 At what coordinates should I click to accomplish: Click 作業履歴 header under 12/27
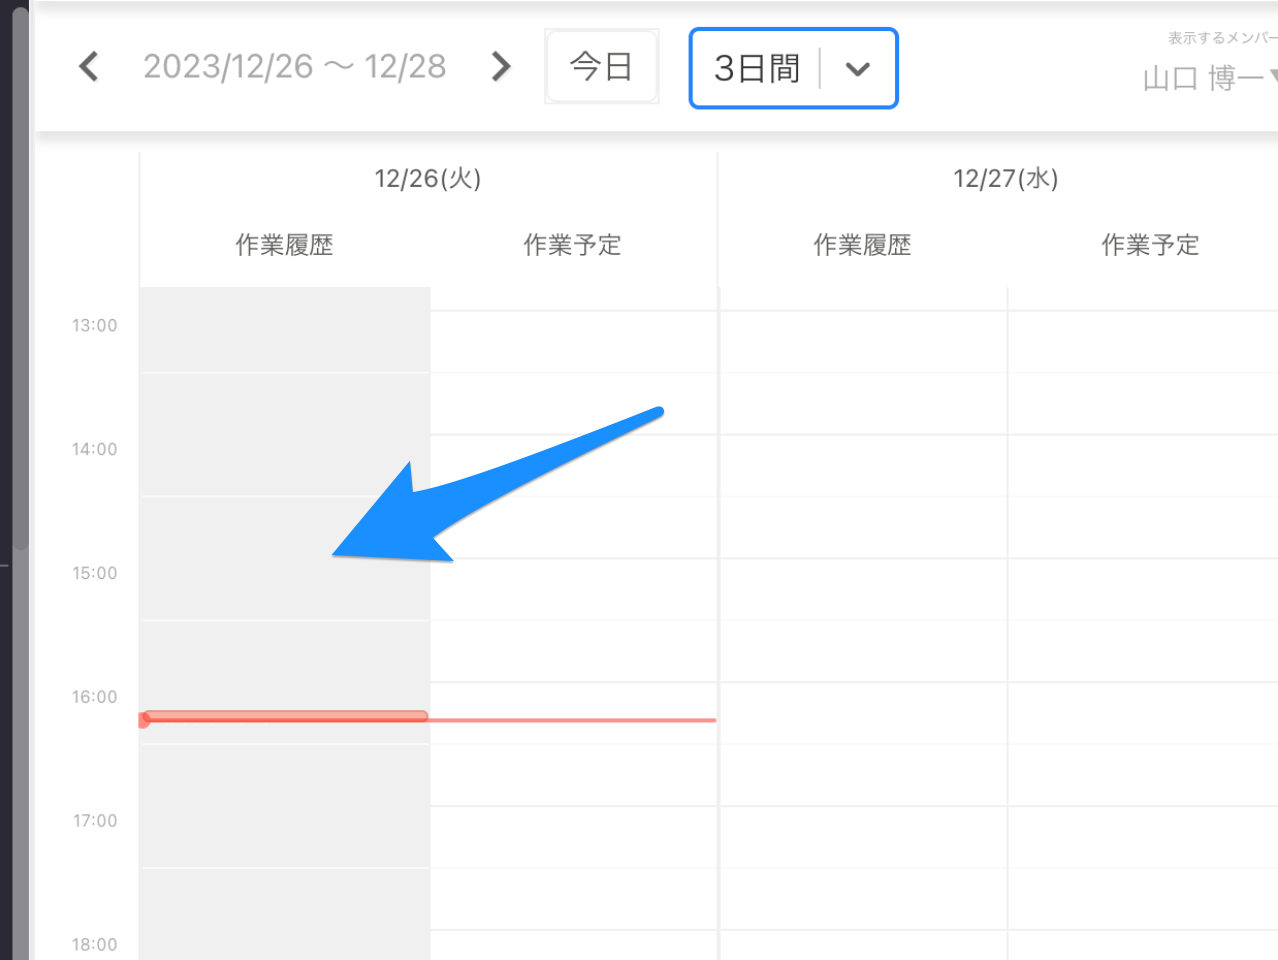[862, 245]
